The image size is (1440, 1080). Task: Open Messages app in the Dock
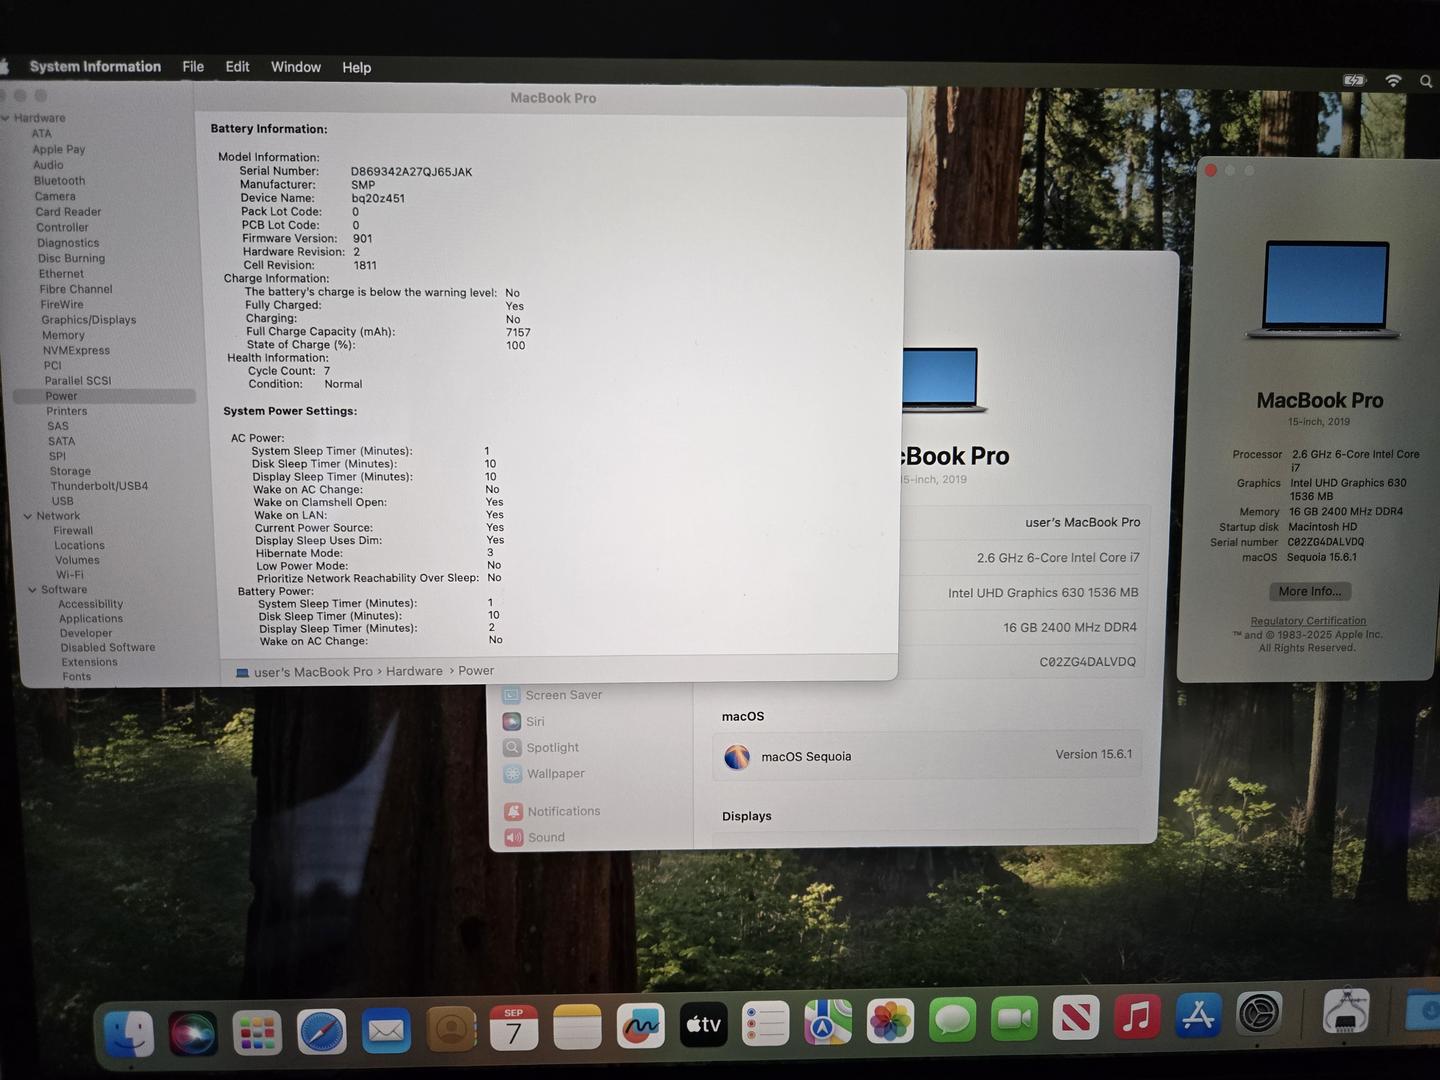(x=952, y=1021)
